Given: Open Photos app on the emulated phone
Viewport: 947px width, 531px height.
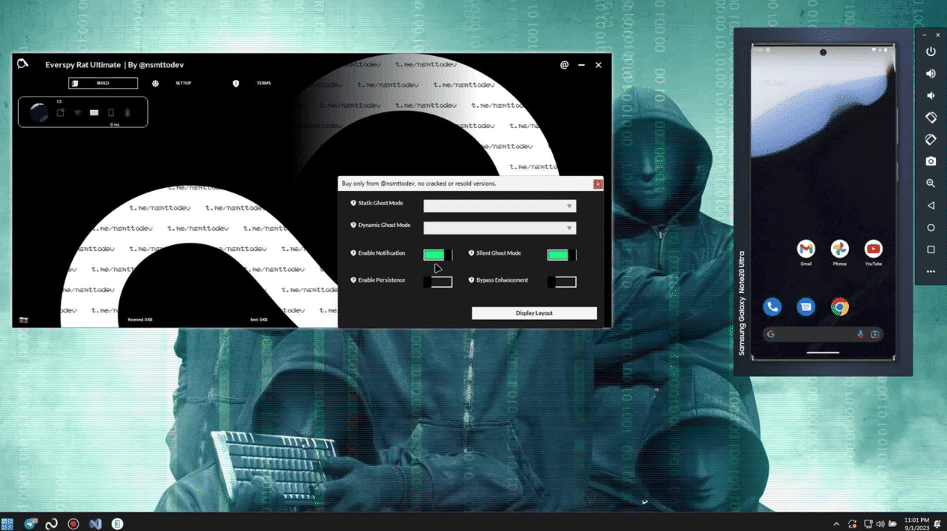Looking at the screenshot, I should (839, 249).
